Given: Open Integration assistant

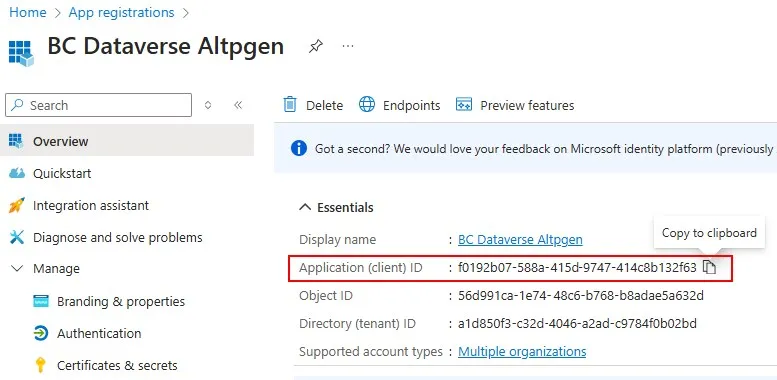Looking at the screenshot, I should point(91,205).
